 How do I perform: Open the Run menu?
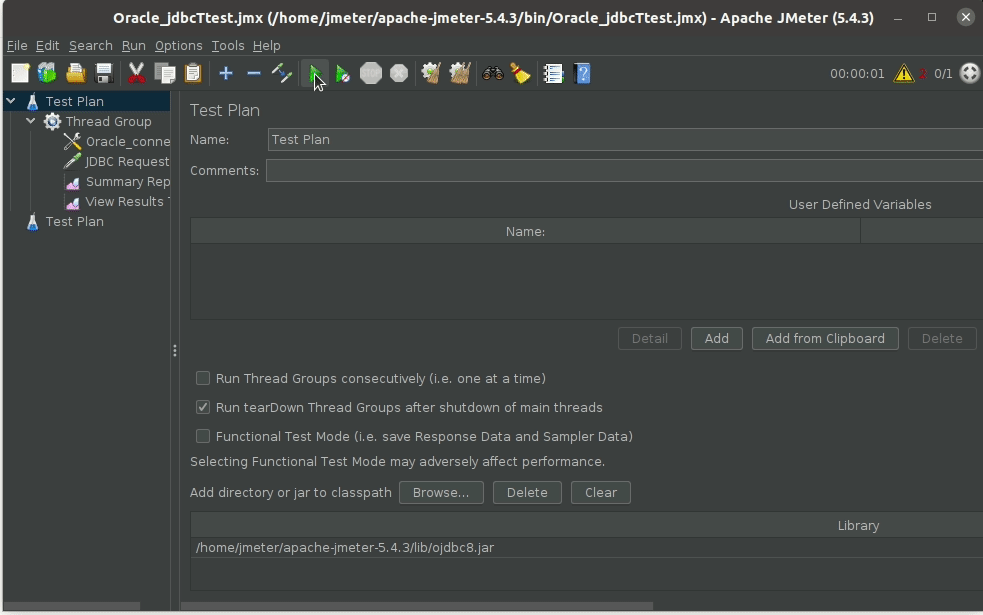point(134,46)
